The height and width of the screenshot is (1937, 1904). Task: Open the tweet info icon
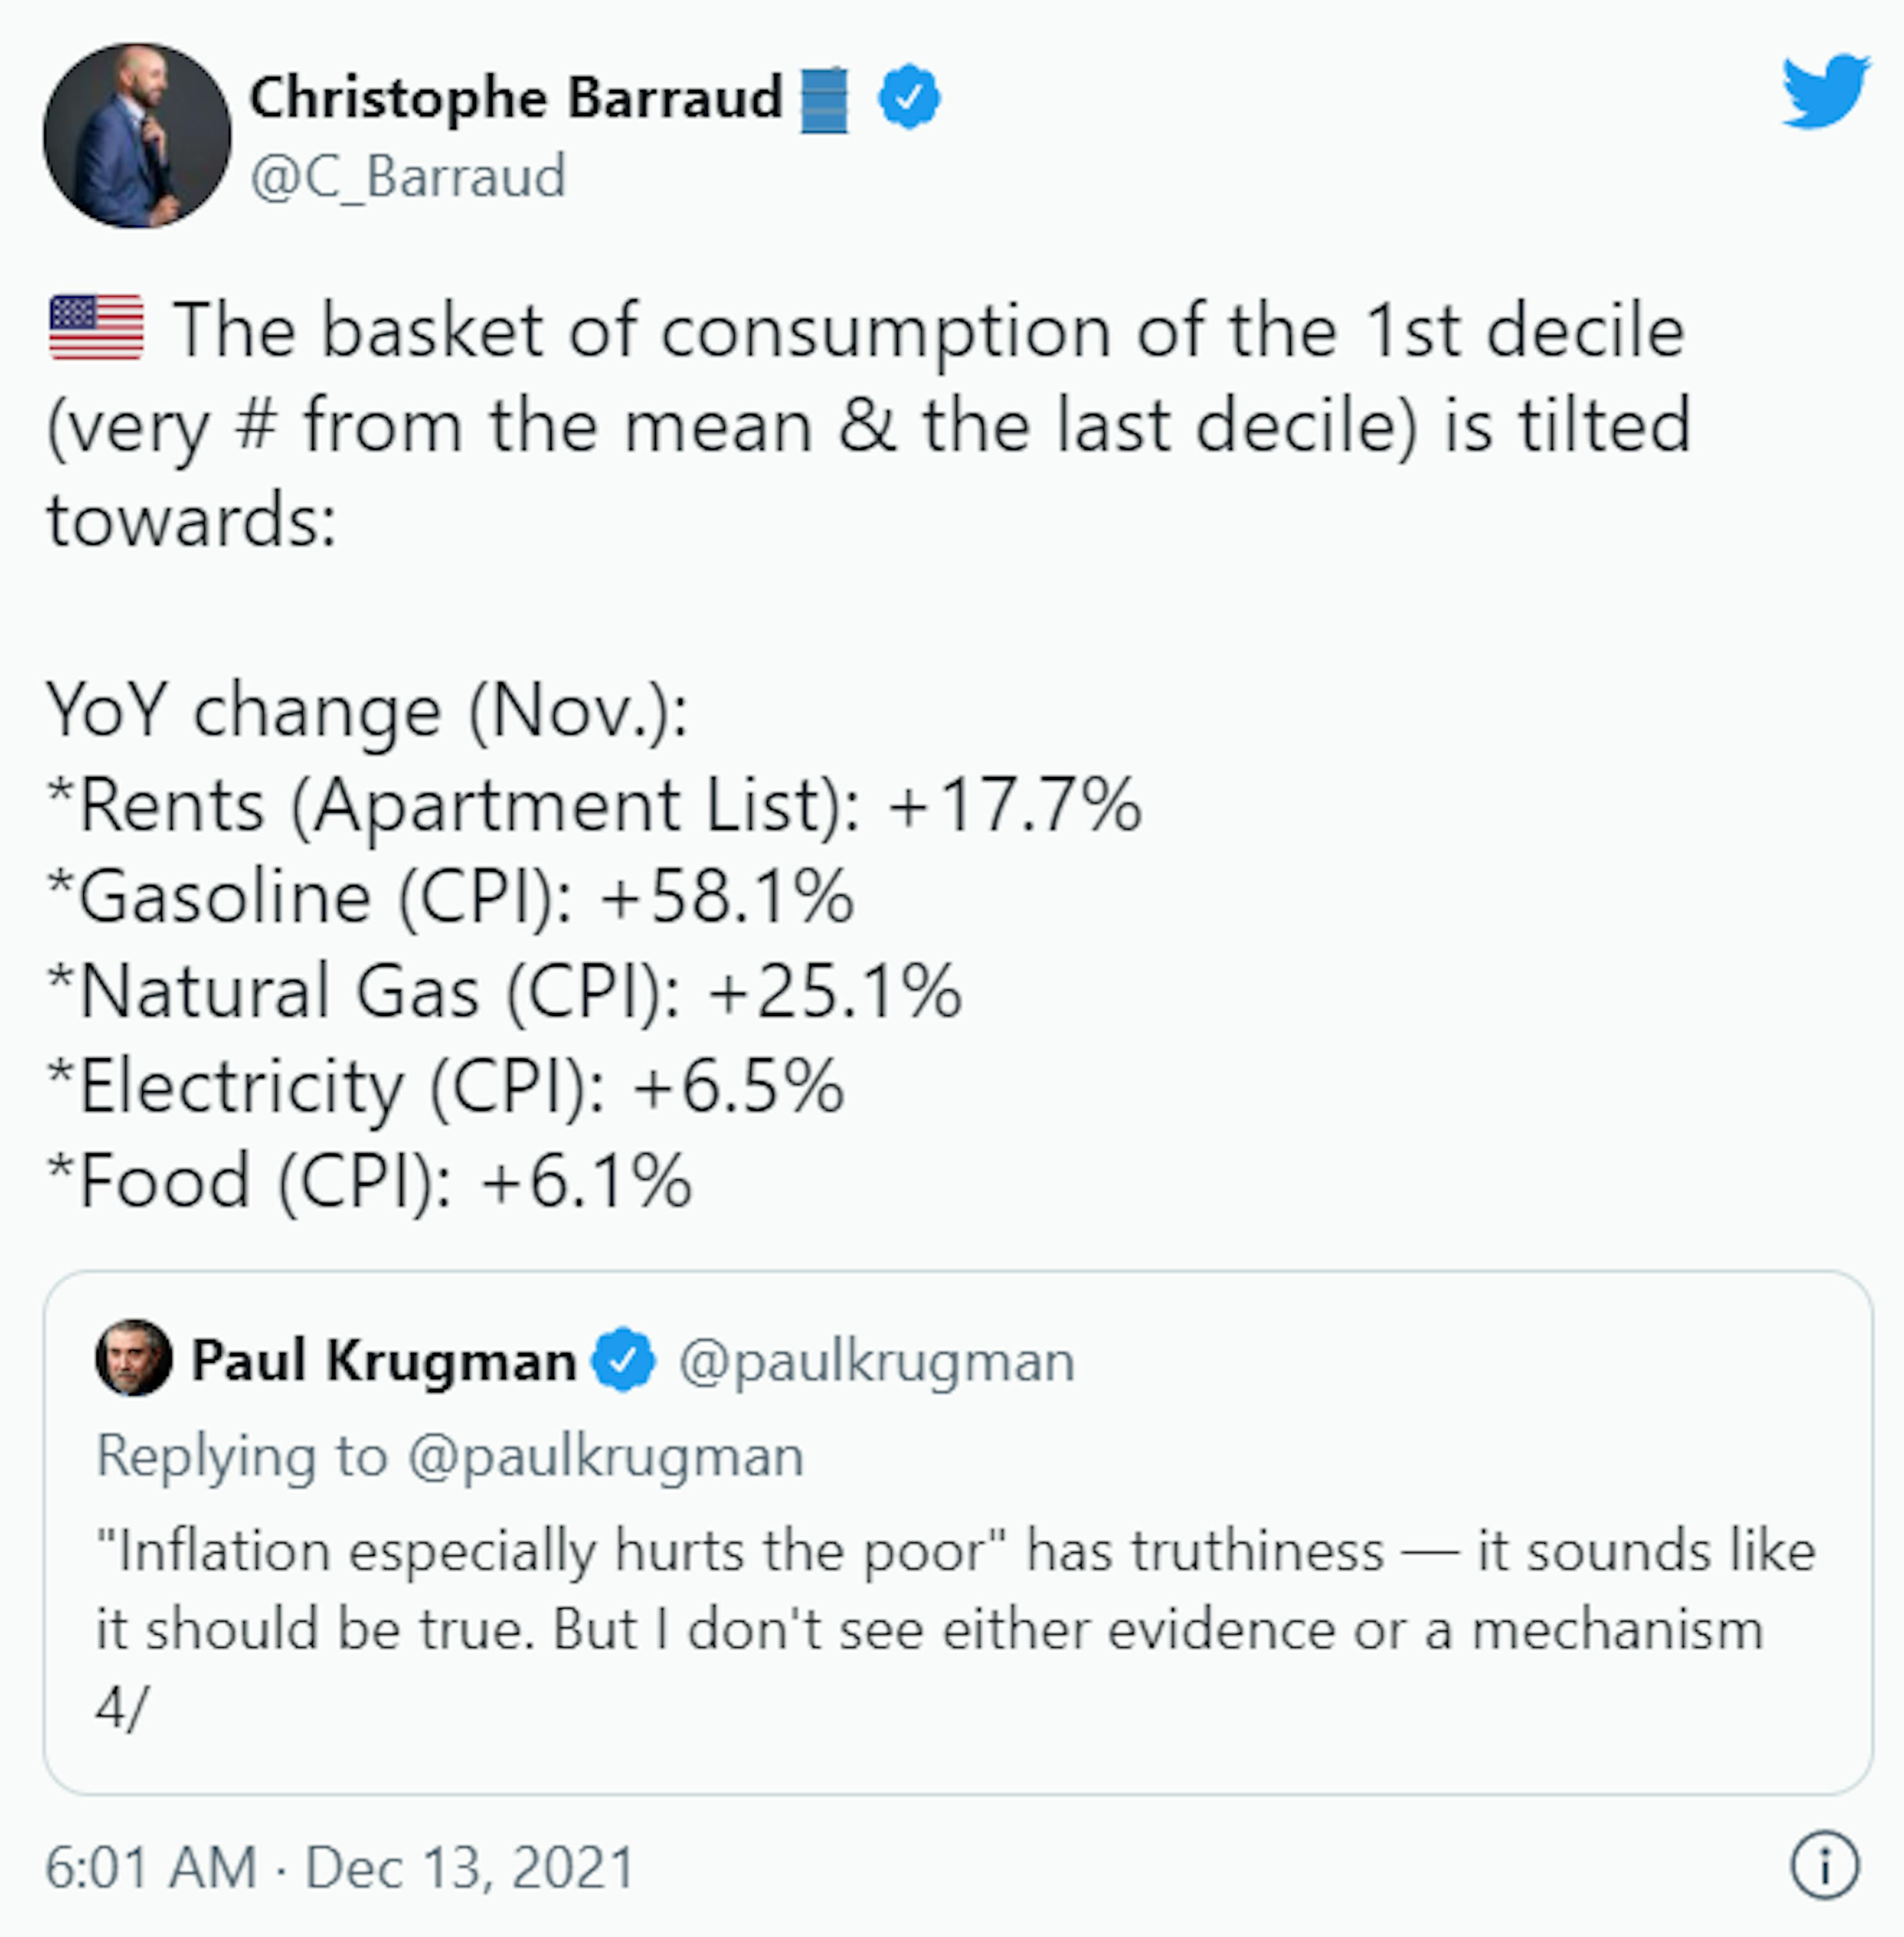(x=1824, y=1865)
